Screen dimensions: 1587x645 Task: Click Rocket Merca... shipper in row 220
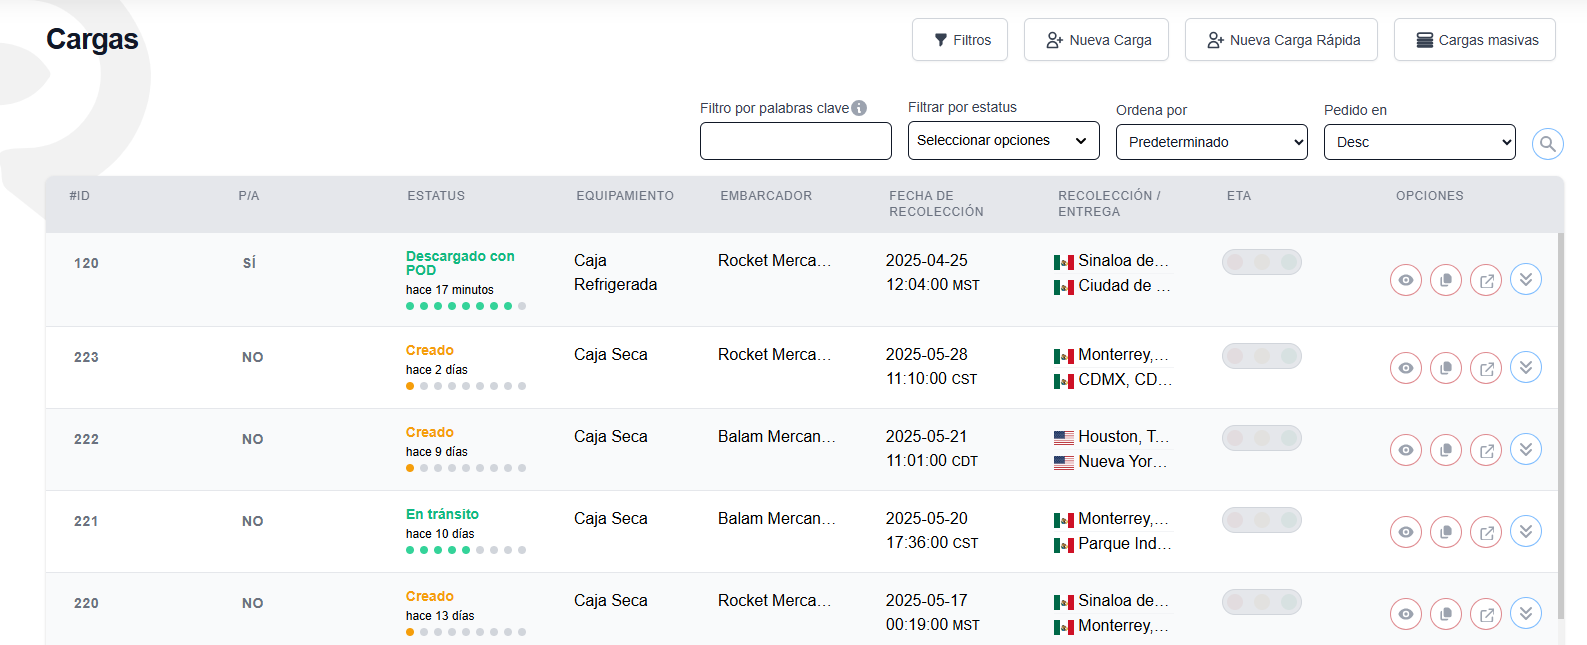tap(775, 600)
